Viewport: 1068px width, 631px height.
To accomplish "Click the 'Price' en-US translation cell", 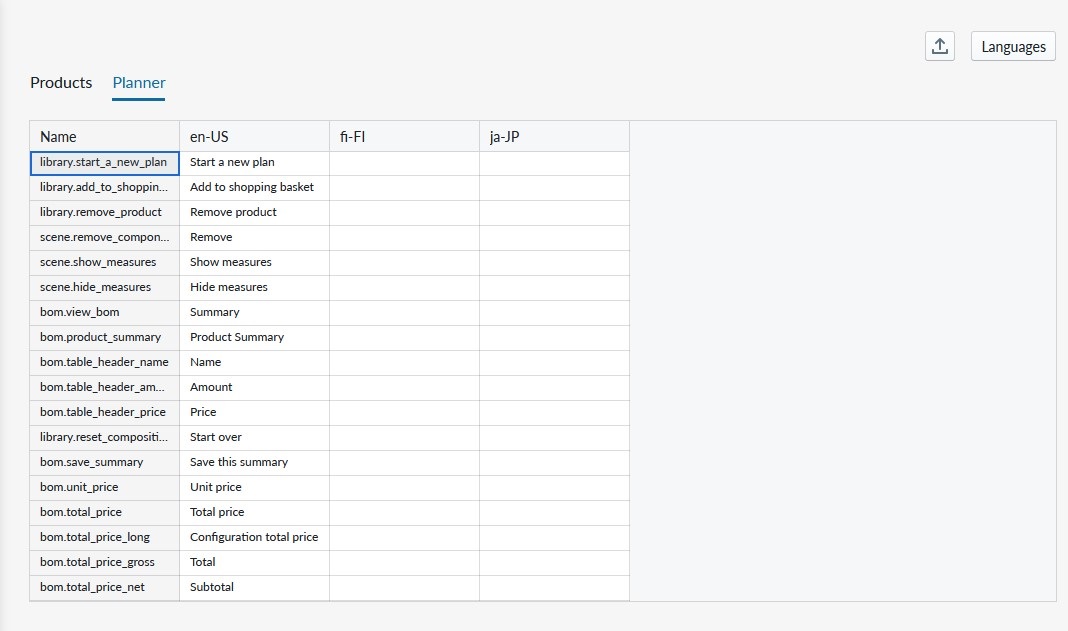I will tap(255, 413).
